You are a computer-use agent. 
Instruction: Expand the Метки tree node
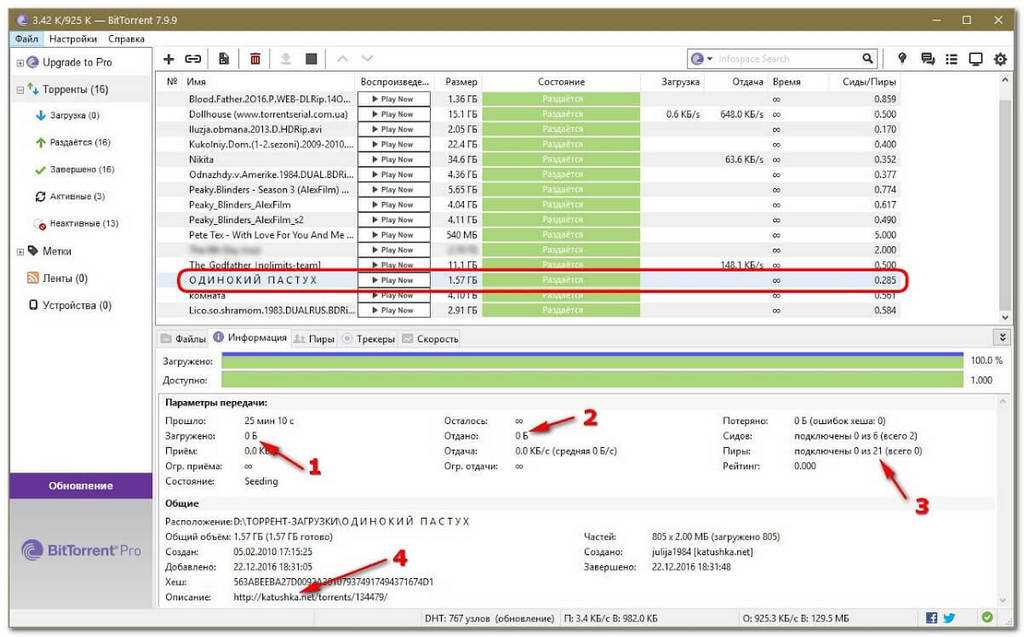pyautogui.click(x=20, y=251)
